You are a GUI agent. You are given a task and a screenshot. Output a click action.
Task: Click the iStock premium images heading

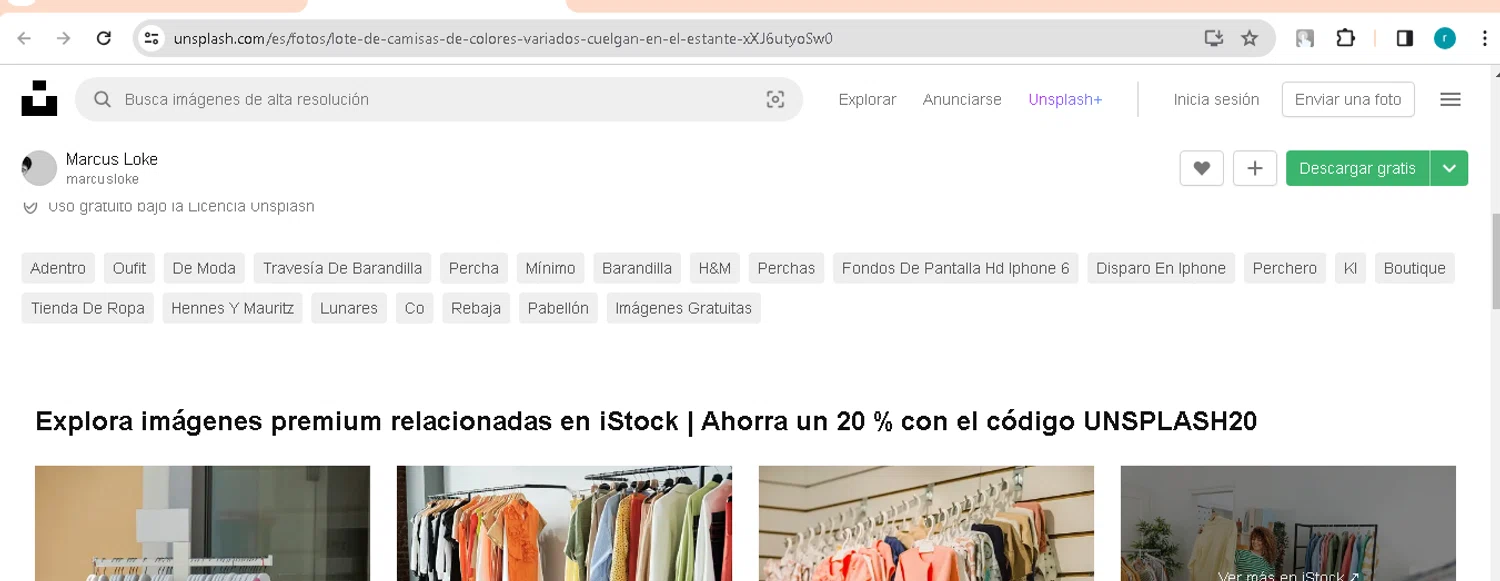[x=646, y=422]
